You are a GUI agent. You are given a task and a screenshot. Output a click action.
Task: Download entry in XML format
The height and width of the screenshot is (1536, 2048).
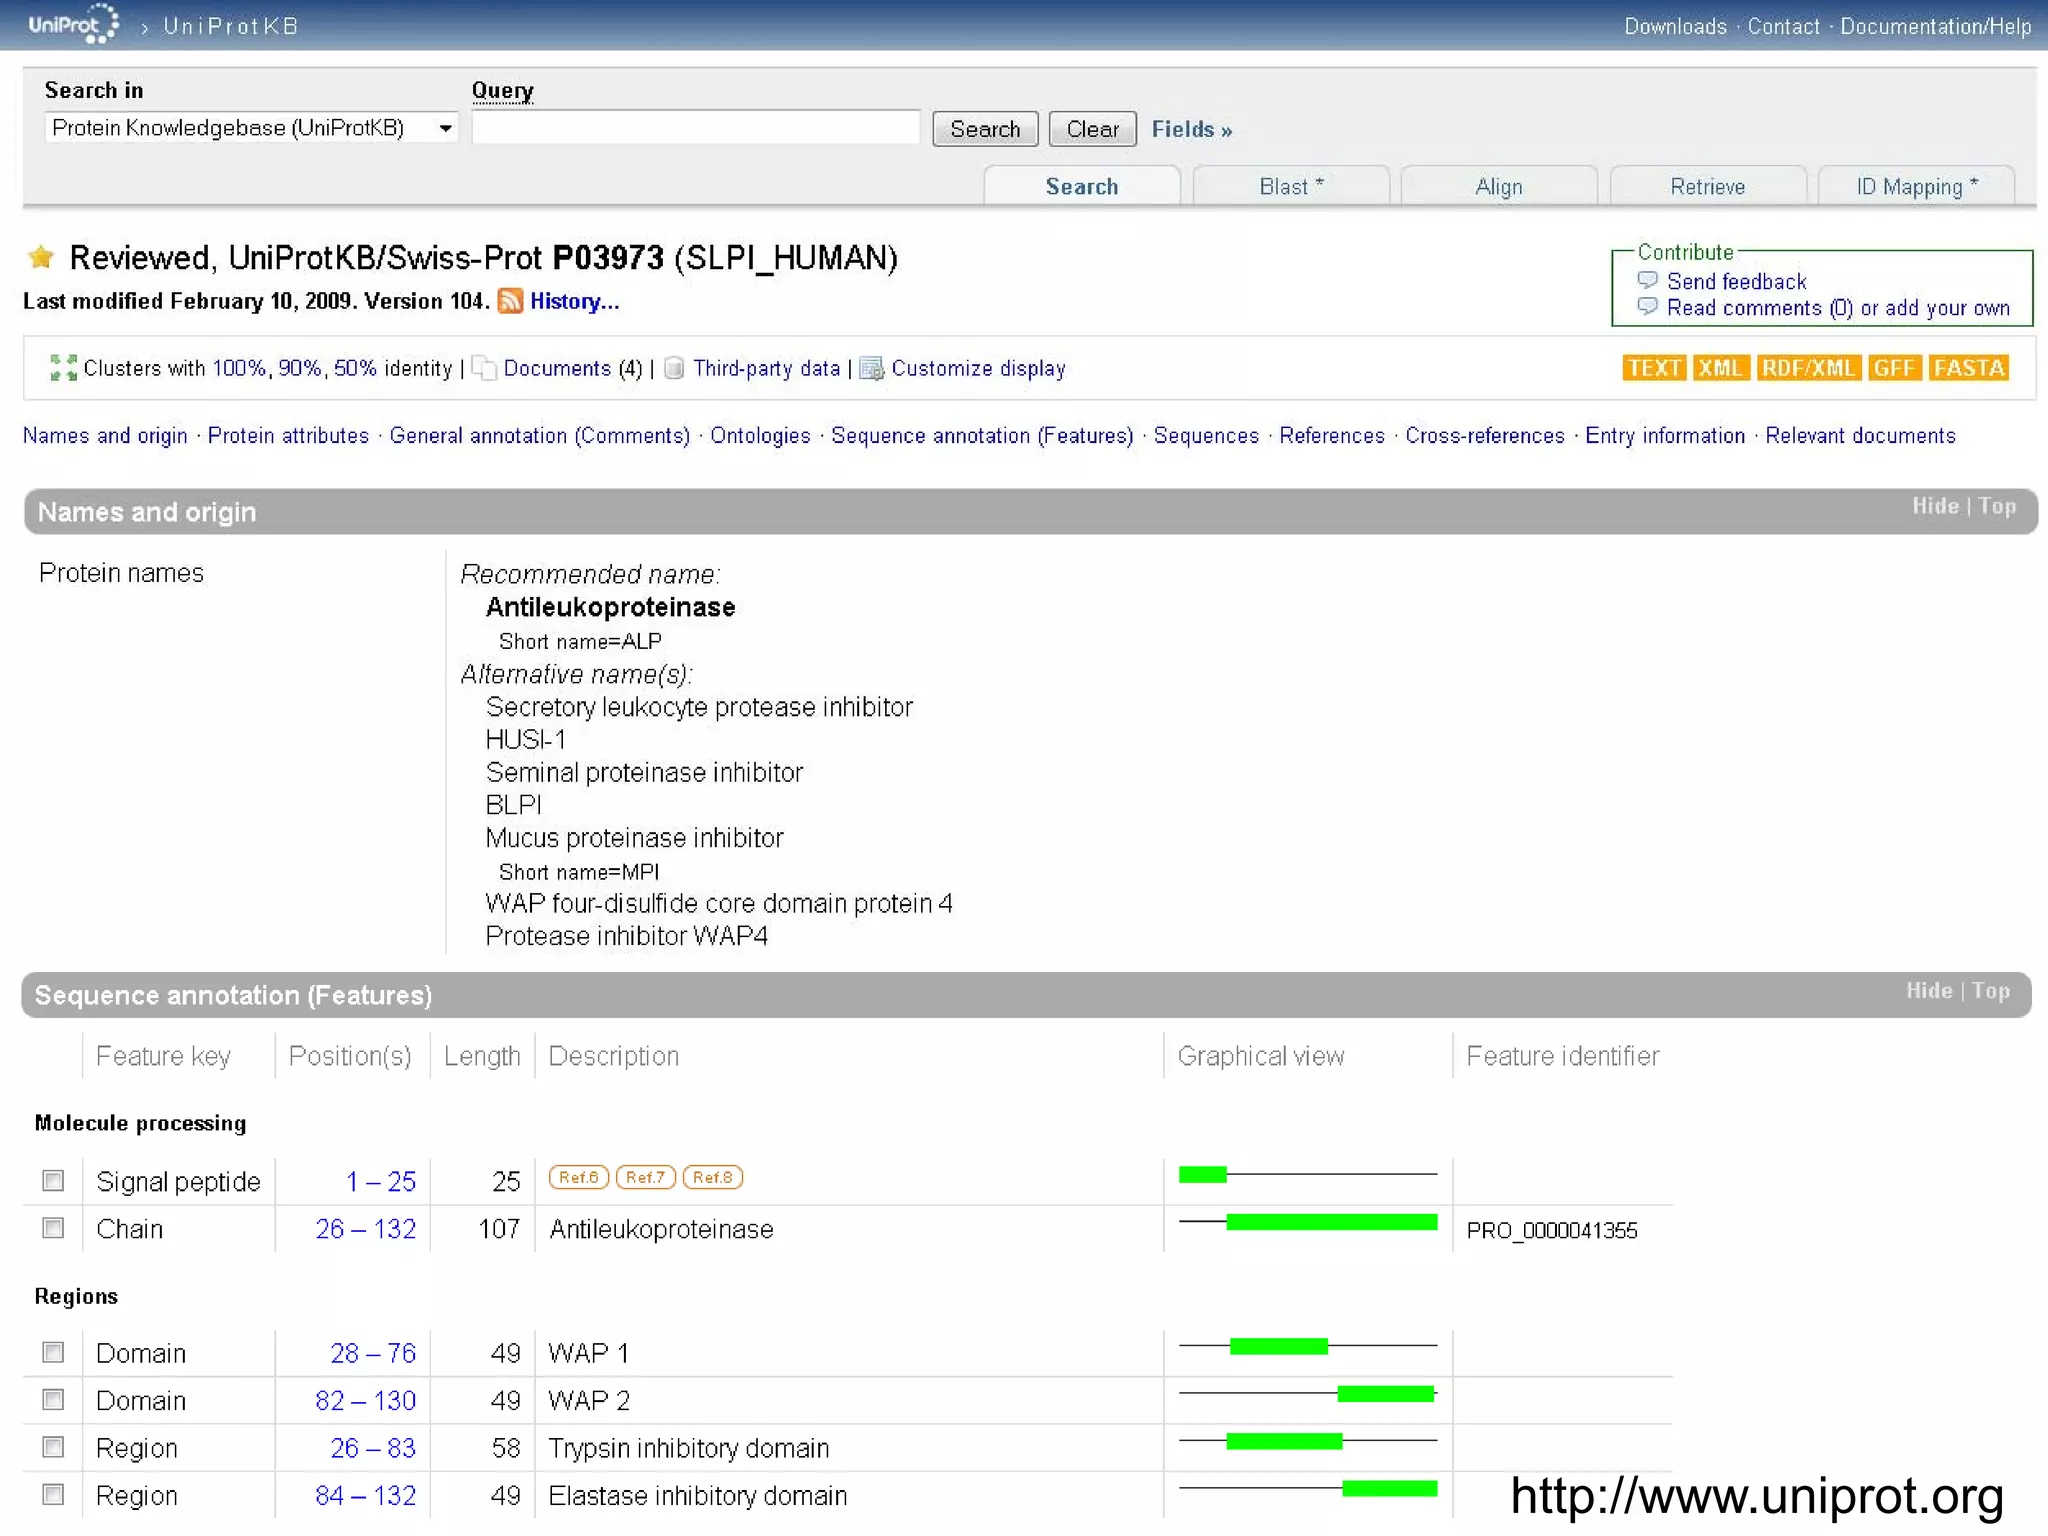[x=1720, y=368]
